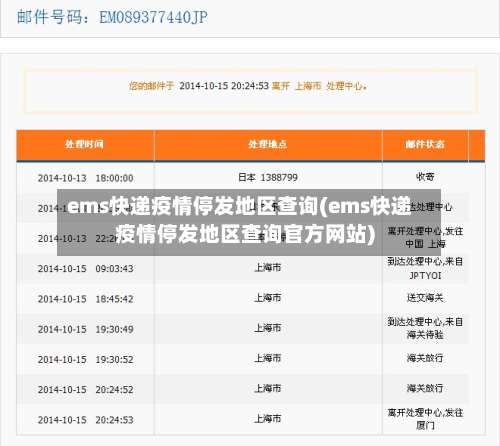Click 上海市 in the 19:30:52 row
The width and height of the screenshot is (500, 446).
click(268, 358)
